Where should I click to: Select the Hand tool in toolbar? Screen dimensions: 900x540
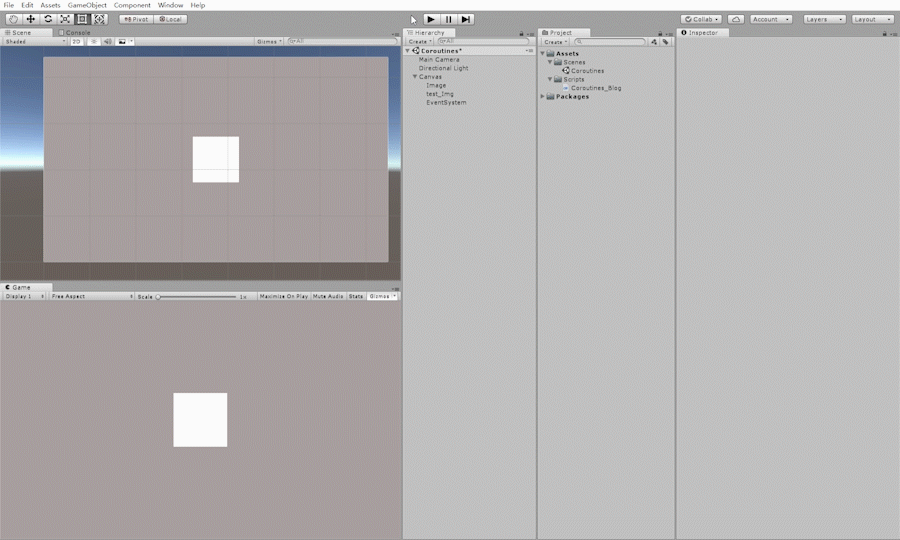tap(13, 19)
